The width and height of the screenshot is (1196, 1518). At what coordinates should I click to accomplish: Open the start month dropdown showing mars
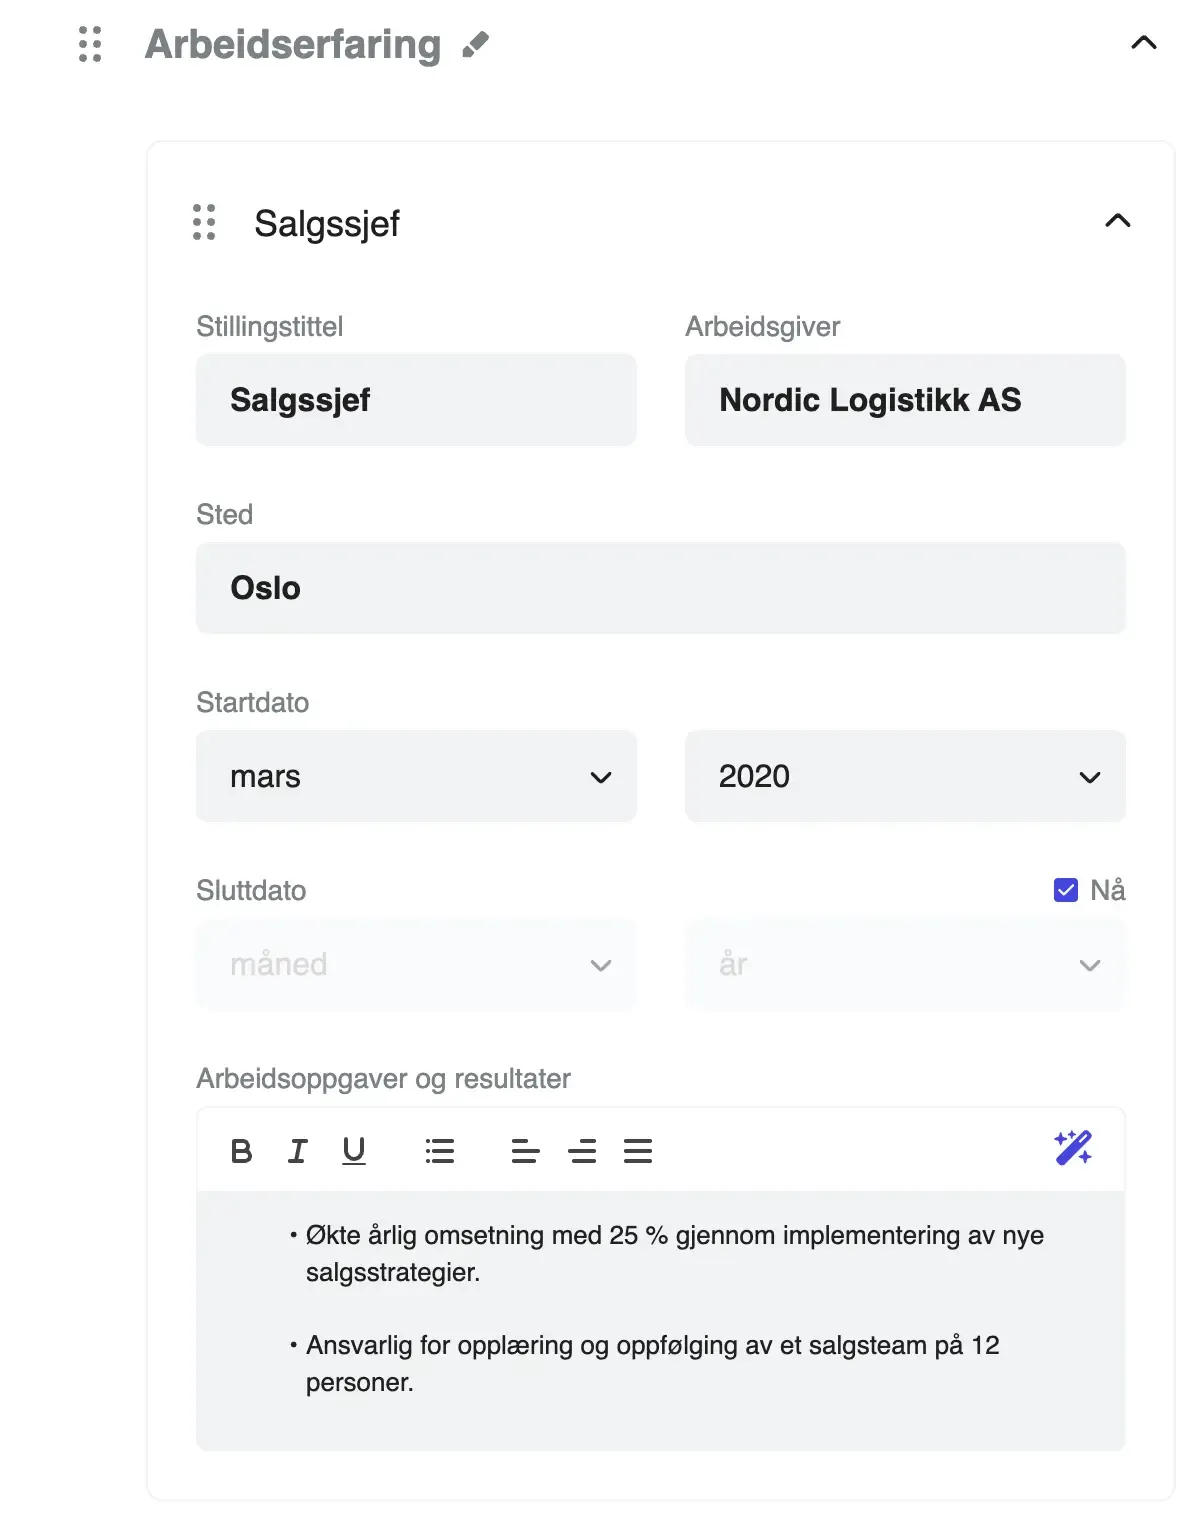coord(416,776)
